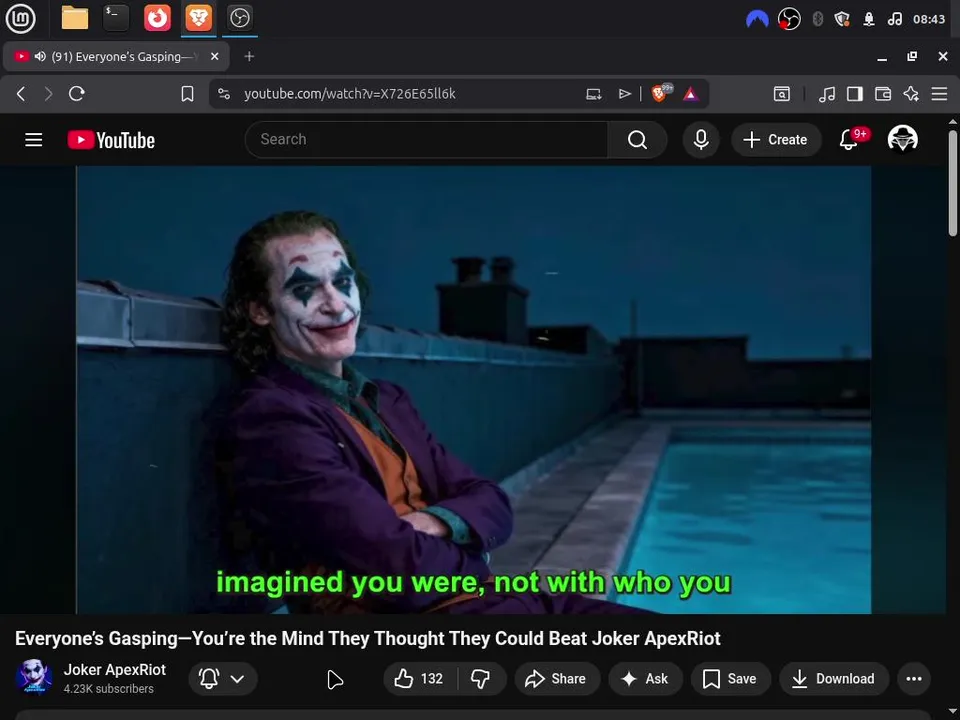This screenshot has height=720, width=960.
Task: Launch the Files folder from the panel
Action: (x=75, y=18)
